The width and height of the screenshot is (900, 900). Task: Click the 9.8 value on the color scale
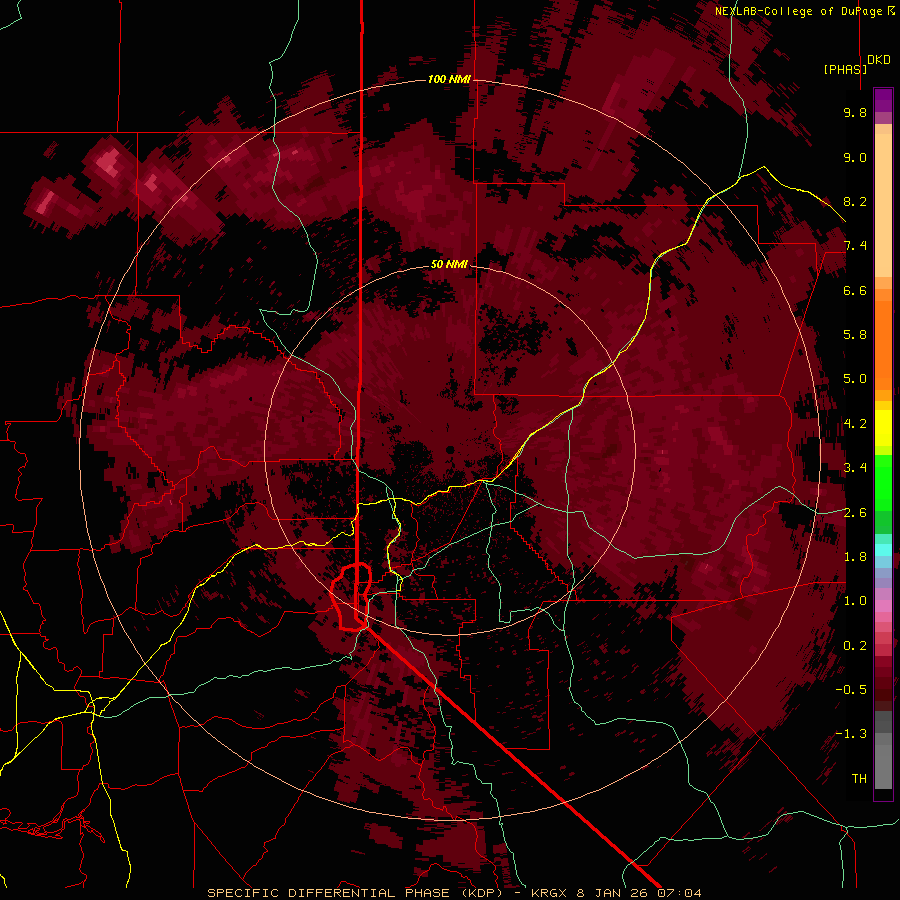tap(855, 112)
